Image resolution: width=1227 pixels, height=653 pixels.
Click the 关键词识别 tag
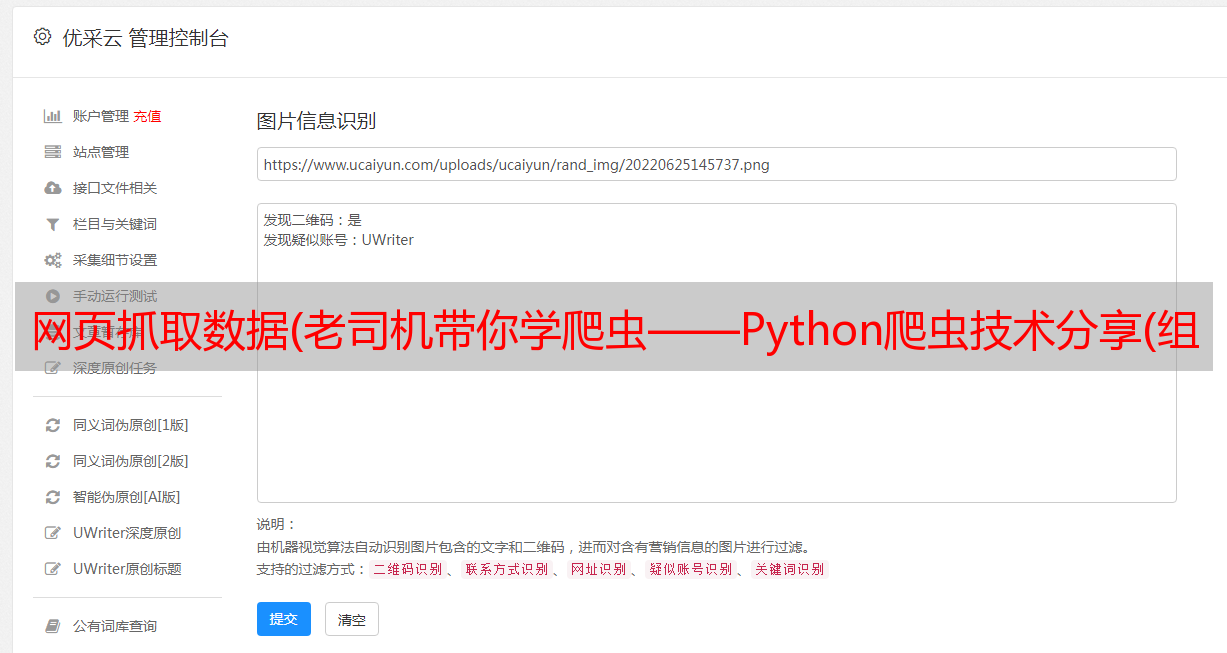click(x=790, y=569)
